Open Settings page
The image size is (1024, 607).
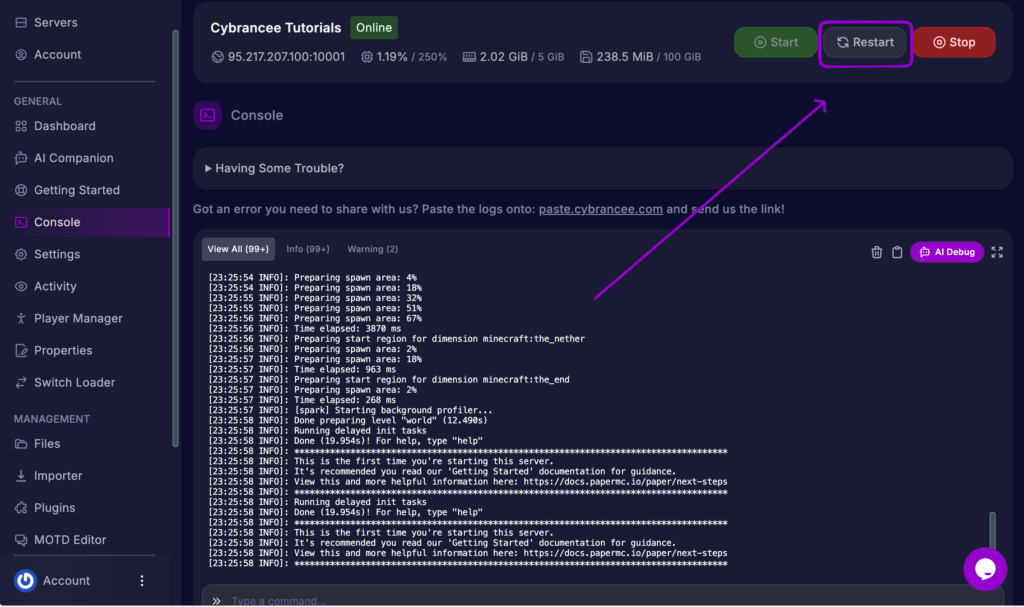coord(57,254)
